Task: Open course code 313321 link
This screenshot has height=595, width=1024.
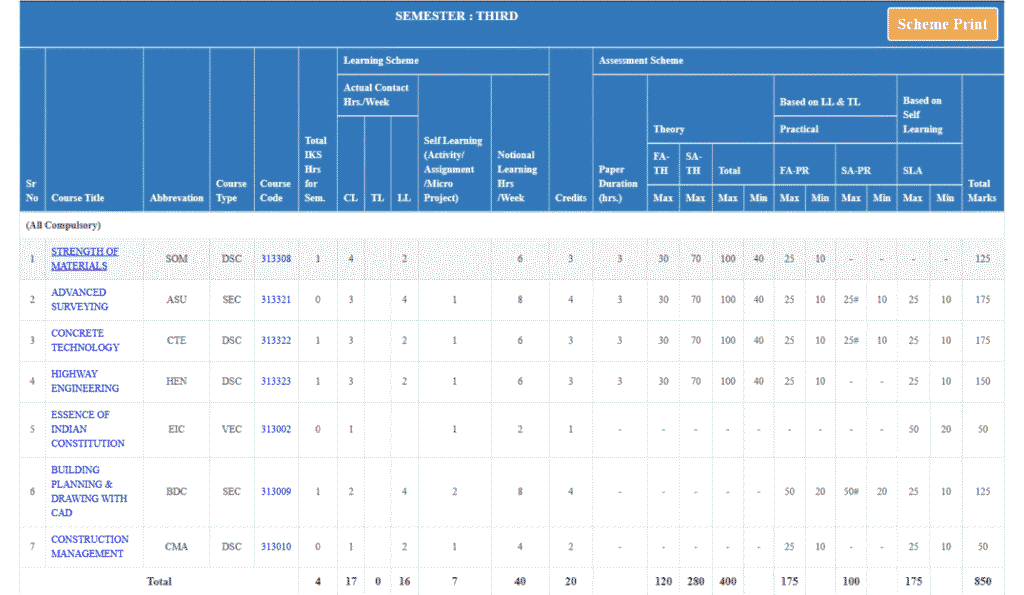Action: click(276, 299)
